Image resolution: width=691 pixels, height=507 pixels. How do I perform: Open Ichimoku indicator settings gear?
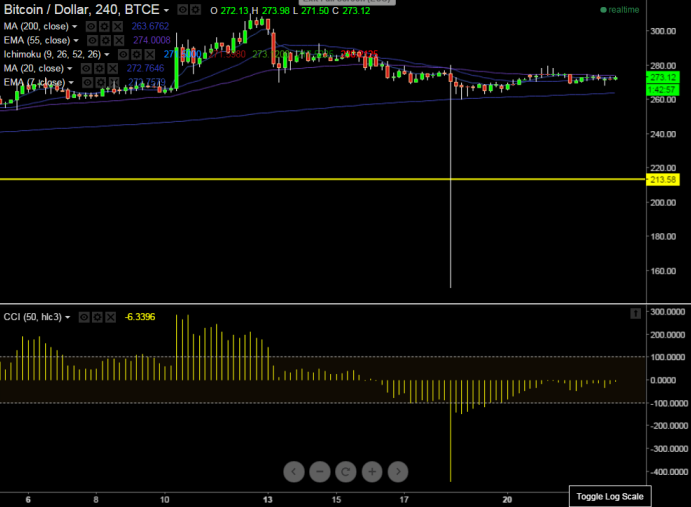point(137,54)
